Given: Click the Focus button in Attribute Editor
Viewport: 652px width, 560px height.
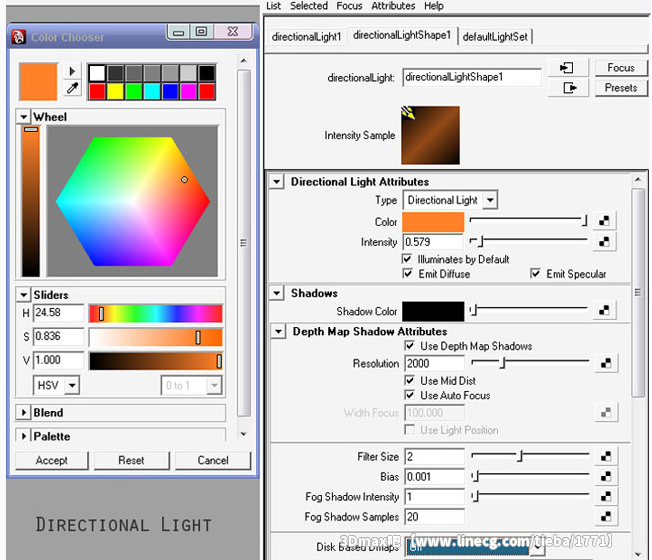Looking at the screenshot, I should pos(621,68).
